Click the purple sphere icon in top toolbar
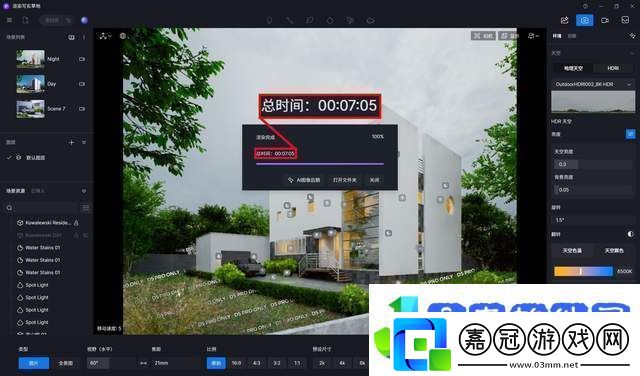The image size is (640, 376). click(84, 20)
